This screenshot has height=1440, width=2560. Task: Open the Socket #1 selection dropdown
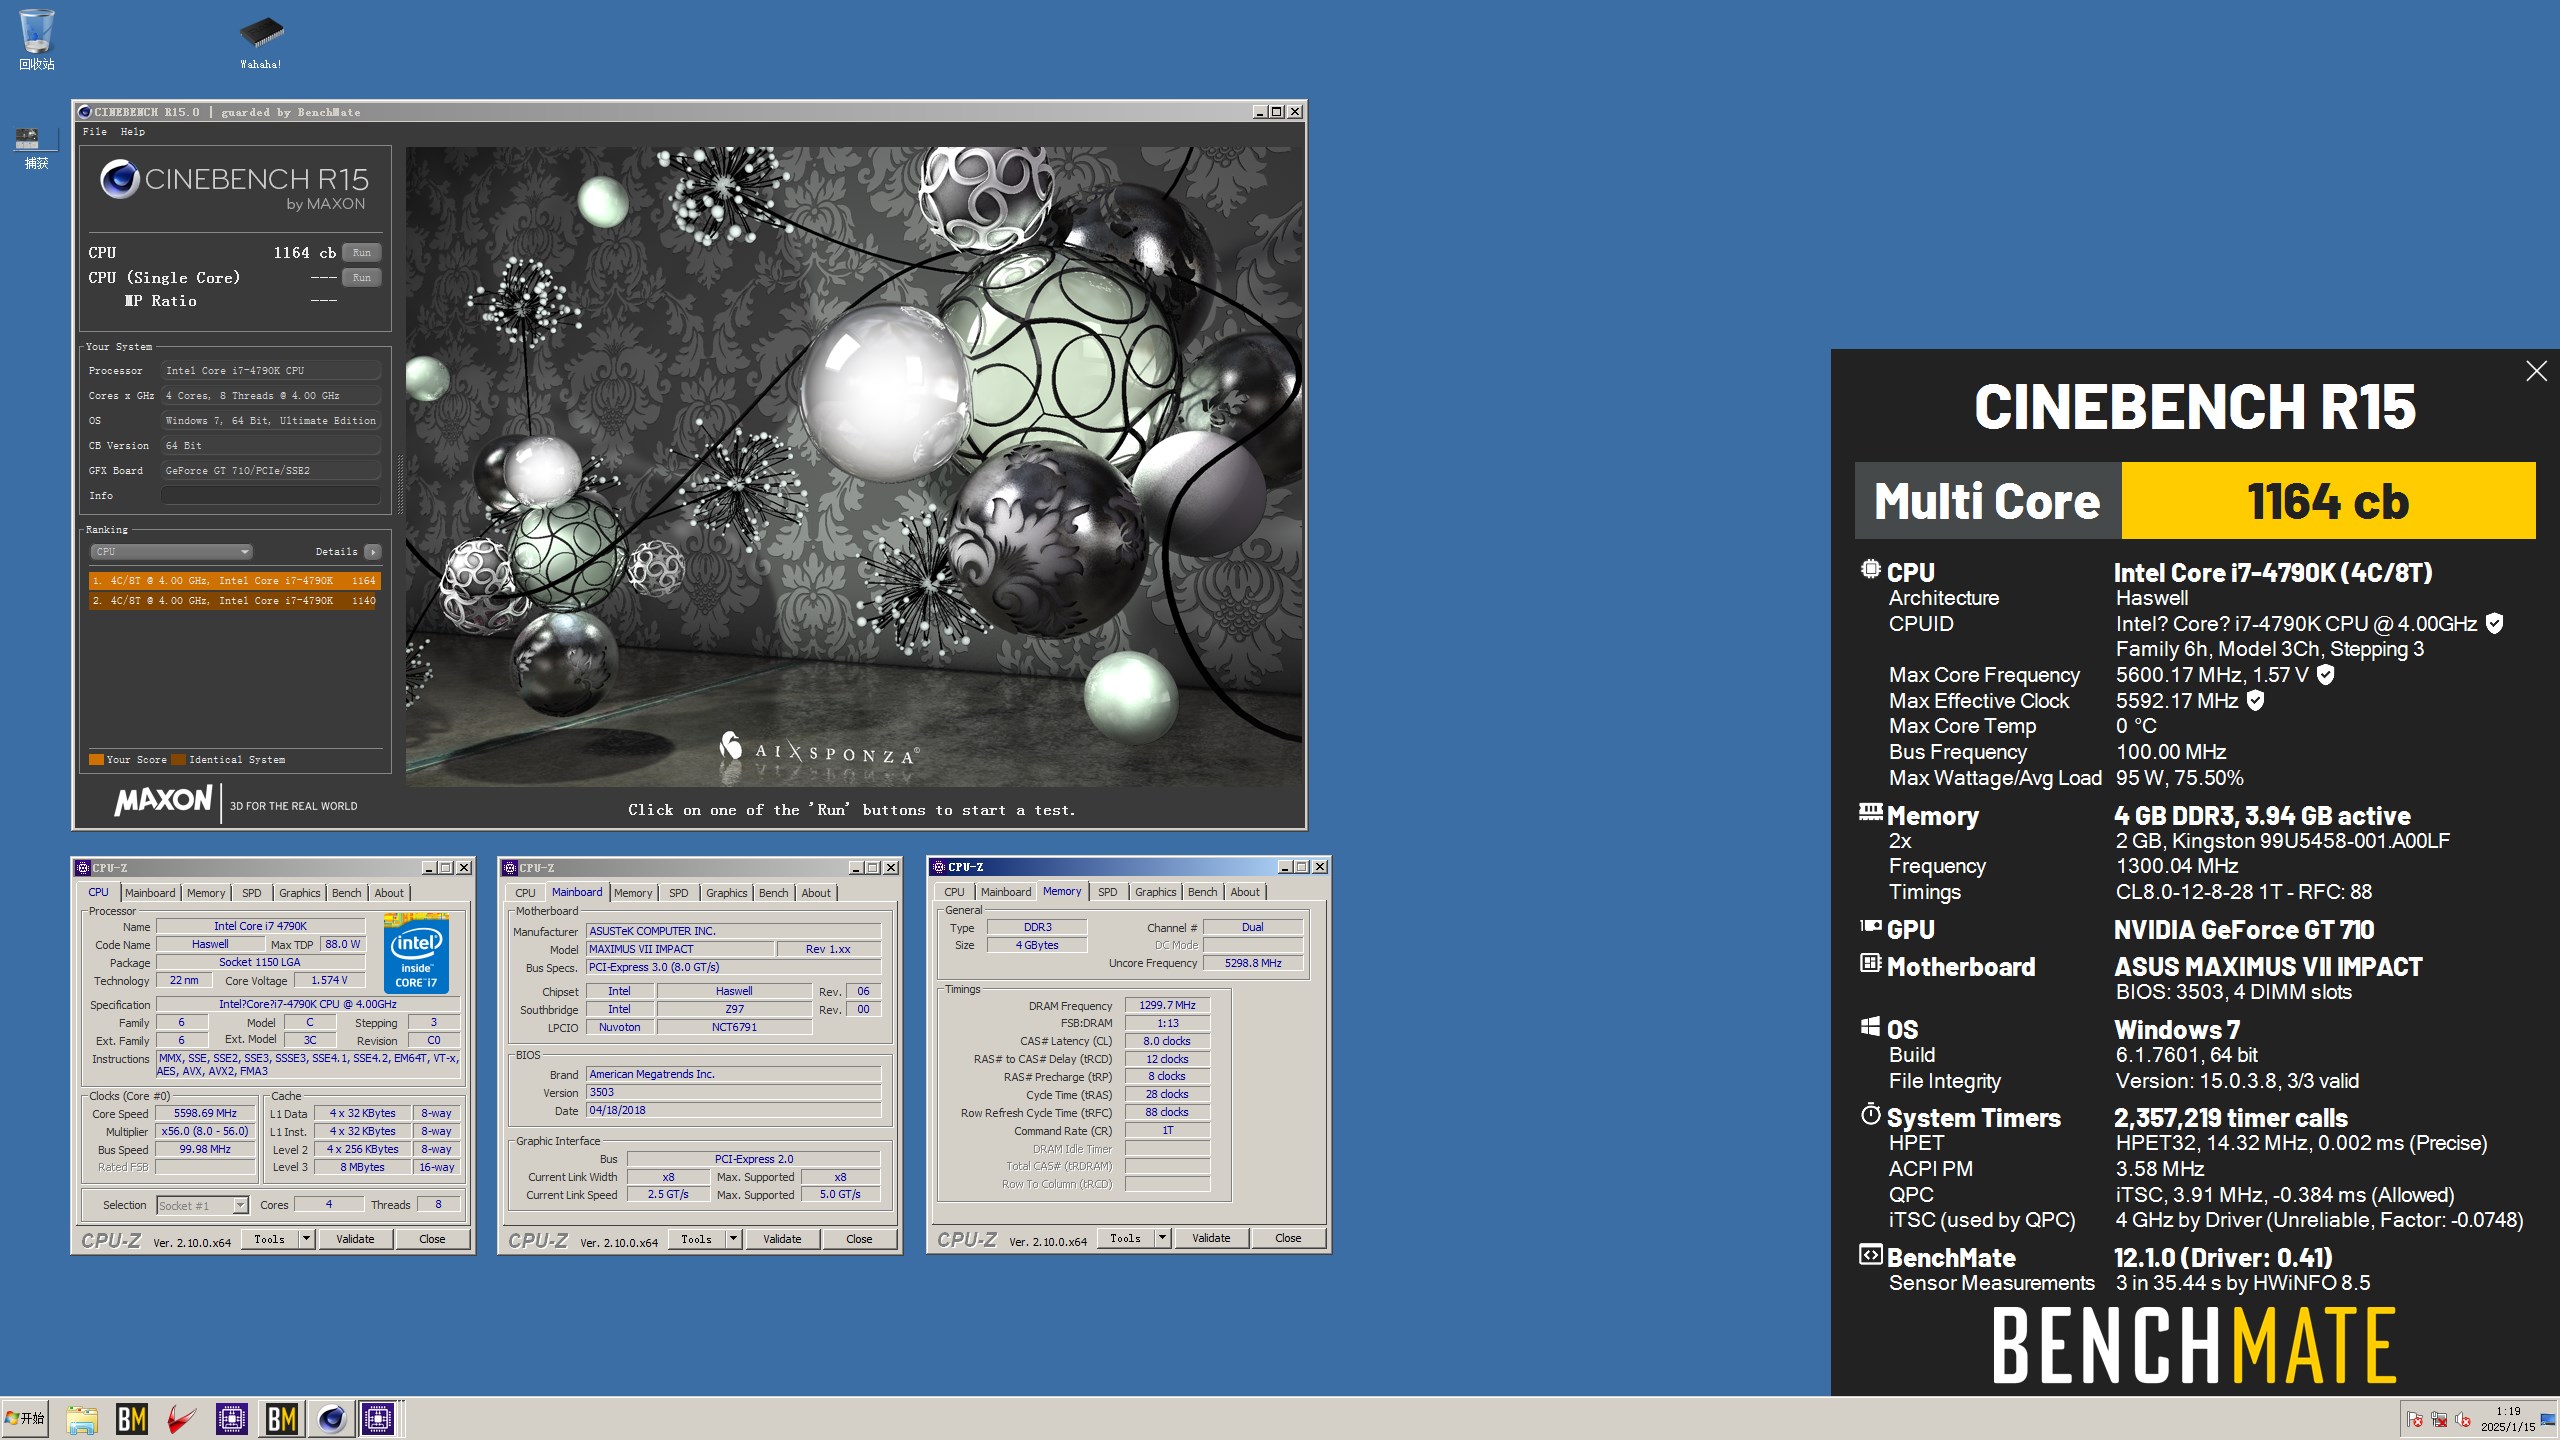tap(202, 1205)
